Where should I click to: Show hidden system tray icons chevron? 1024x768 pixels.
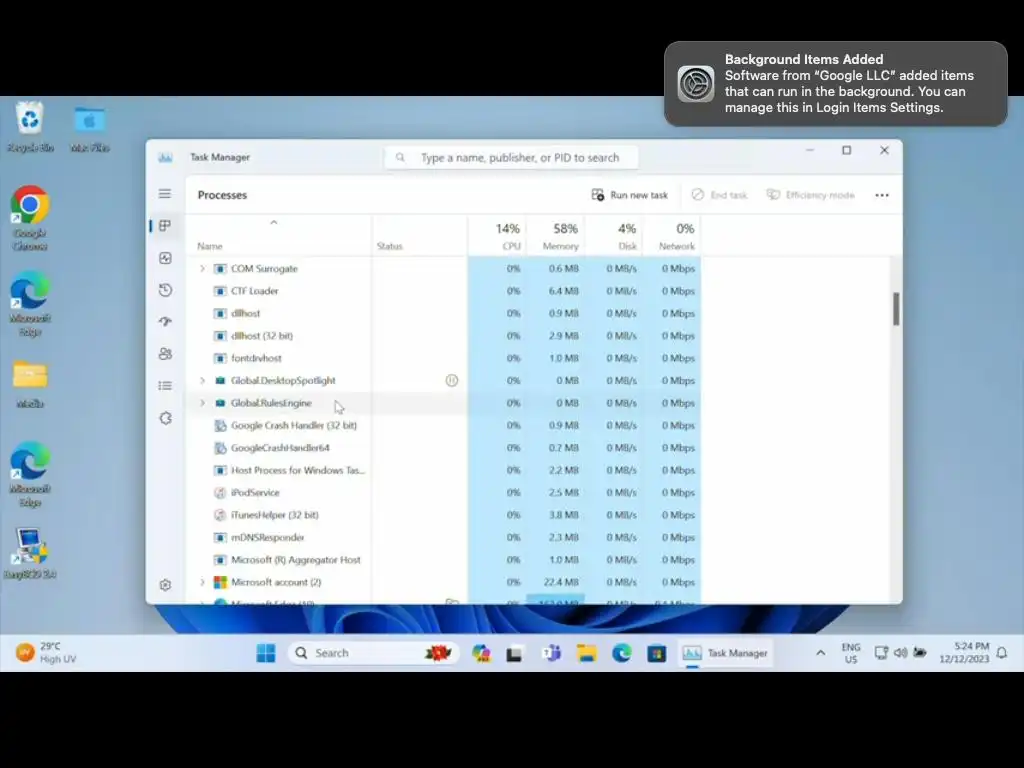(x=820, y=652)
